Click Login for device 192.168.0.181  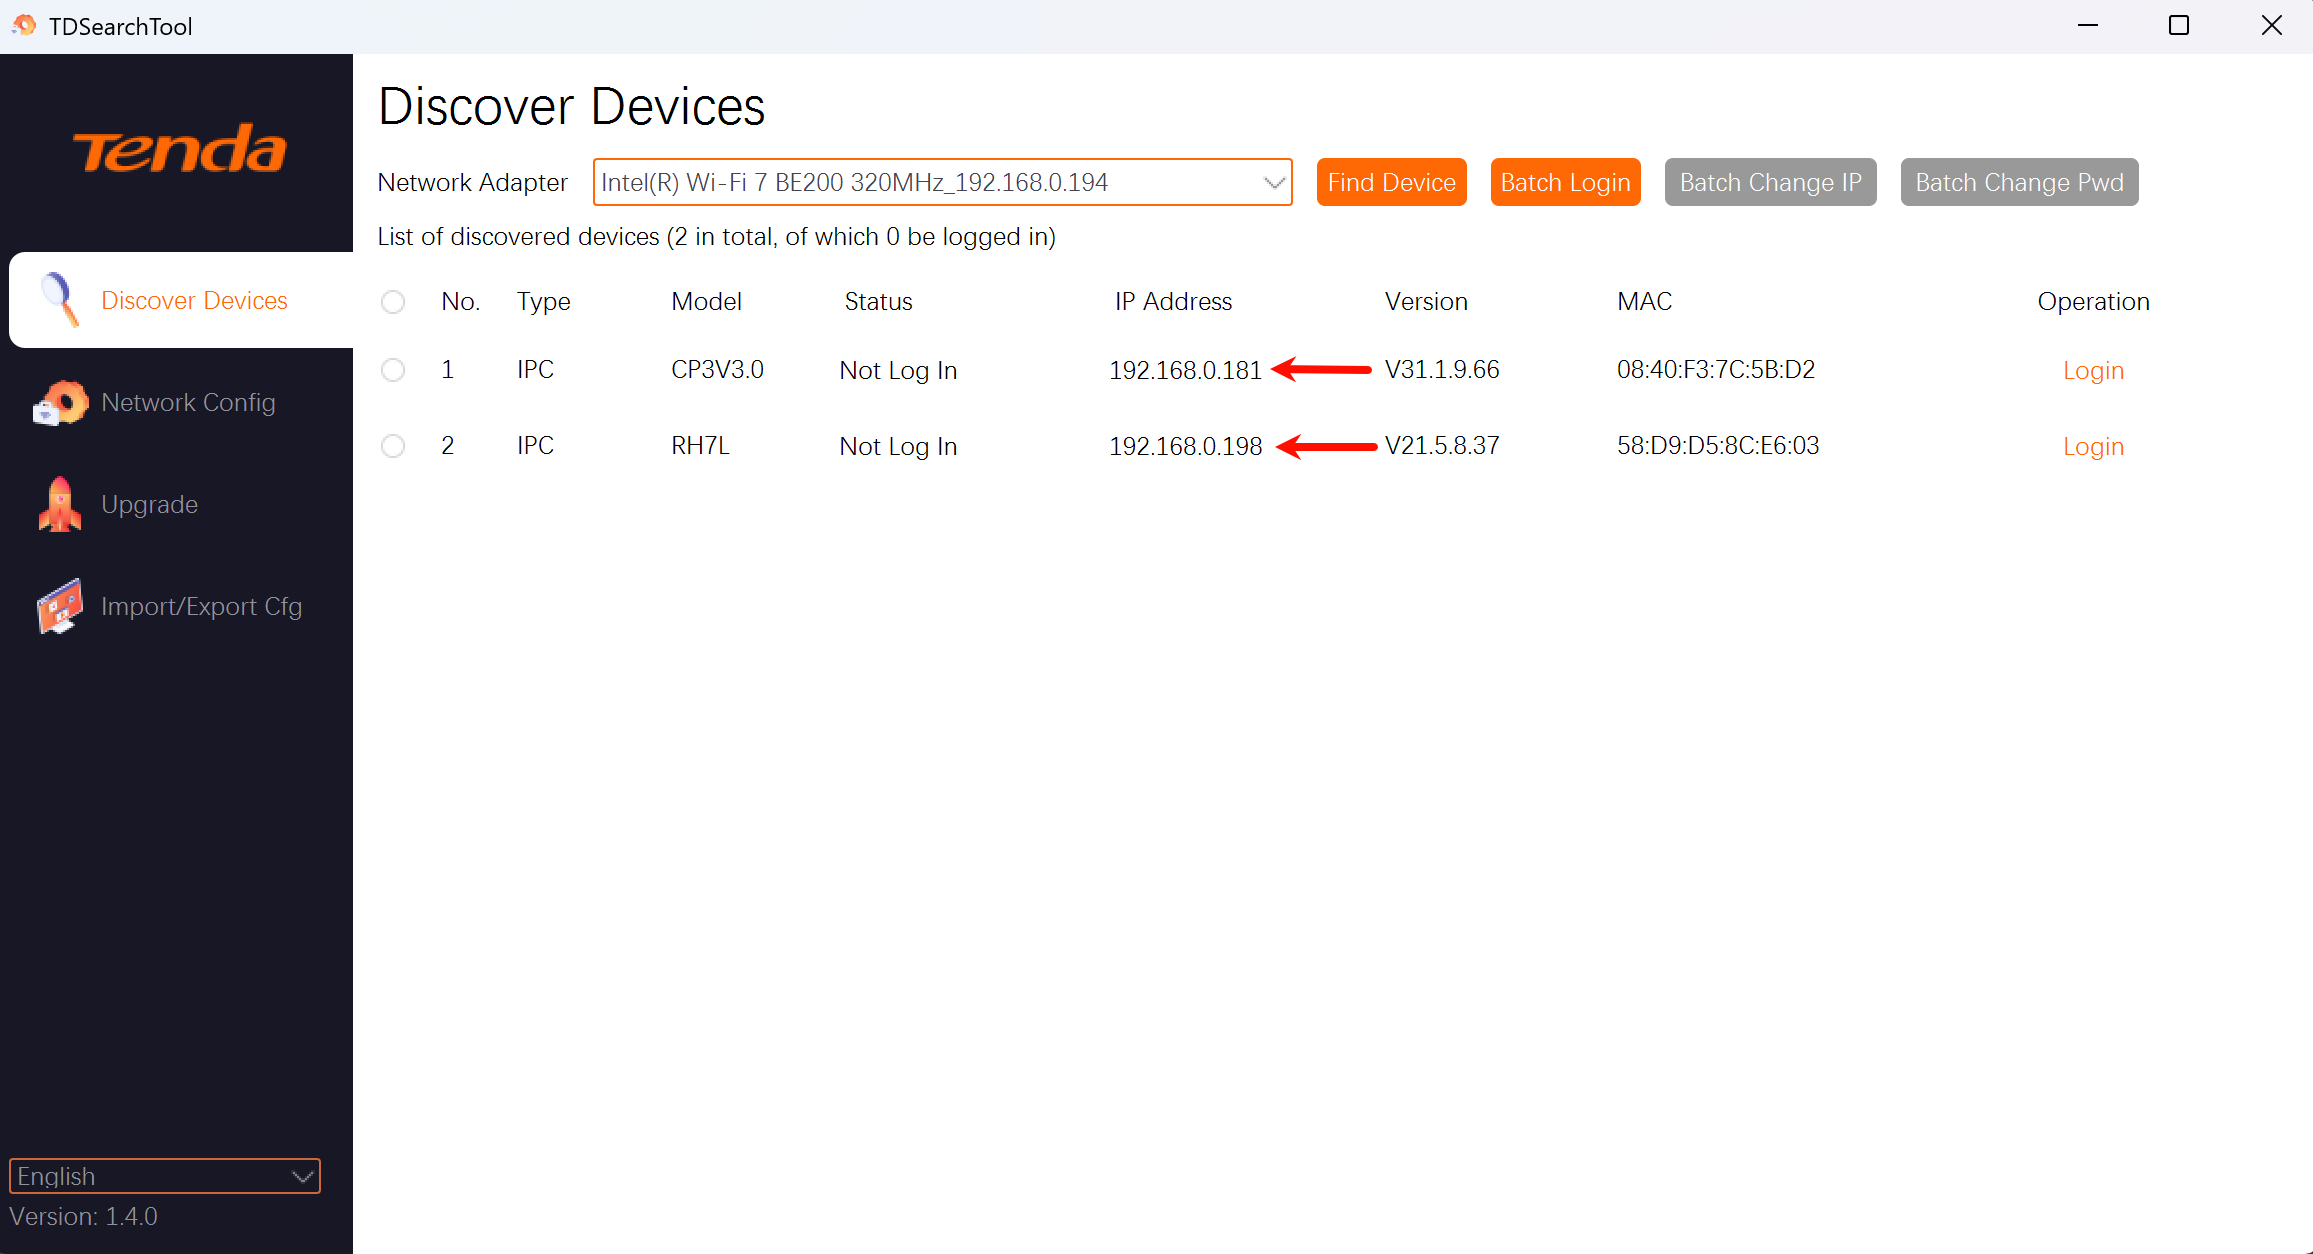[x=2093, y=371]
